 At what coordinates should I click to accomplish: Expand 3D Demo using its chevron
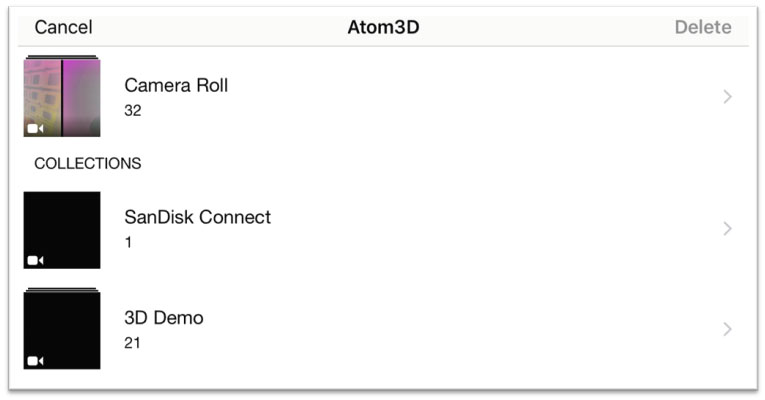[x=727, y=329]
